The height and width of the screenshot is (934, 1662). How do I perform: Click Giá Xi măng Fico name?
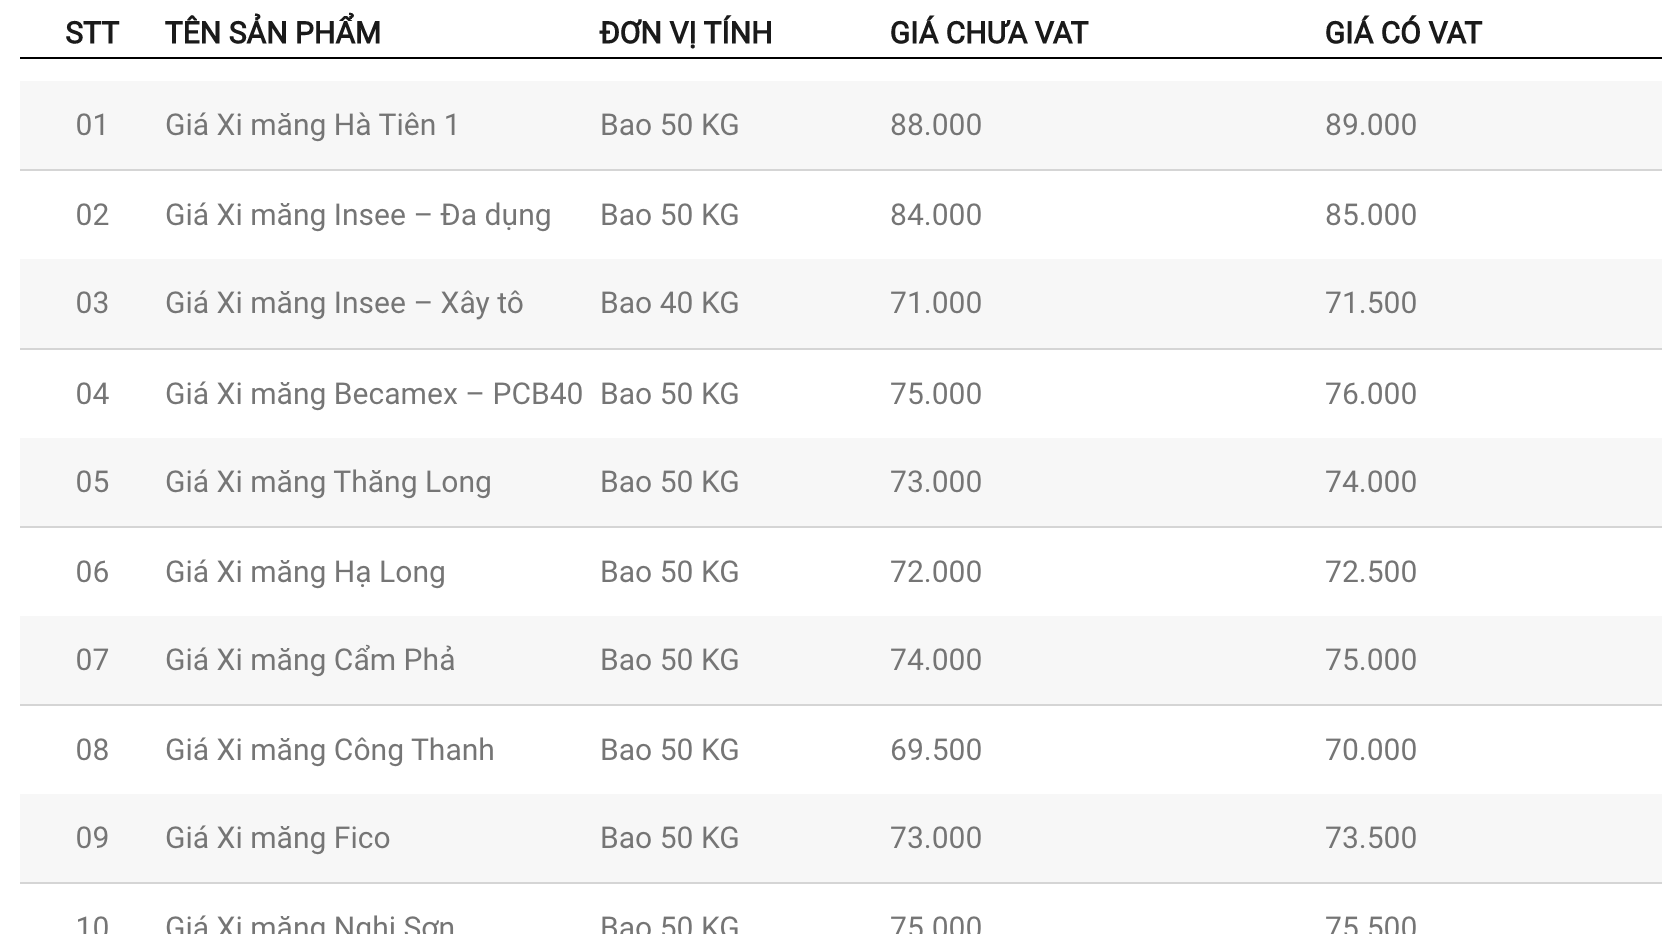pyautogui.click(x=278, y=838)
